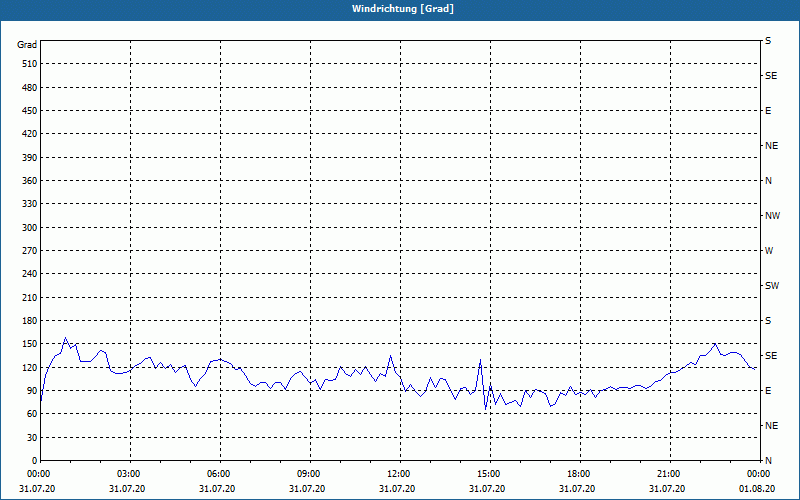
Task: Select the "Grad" axis unit label
Action: [x=27, y=45]
